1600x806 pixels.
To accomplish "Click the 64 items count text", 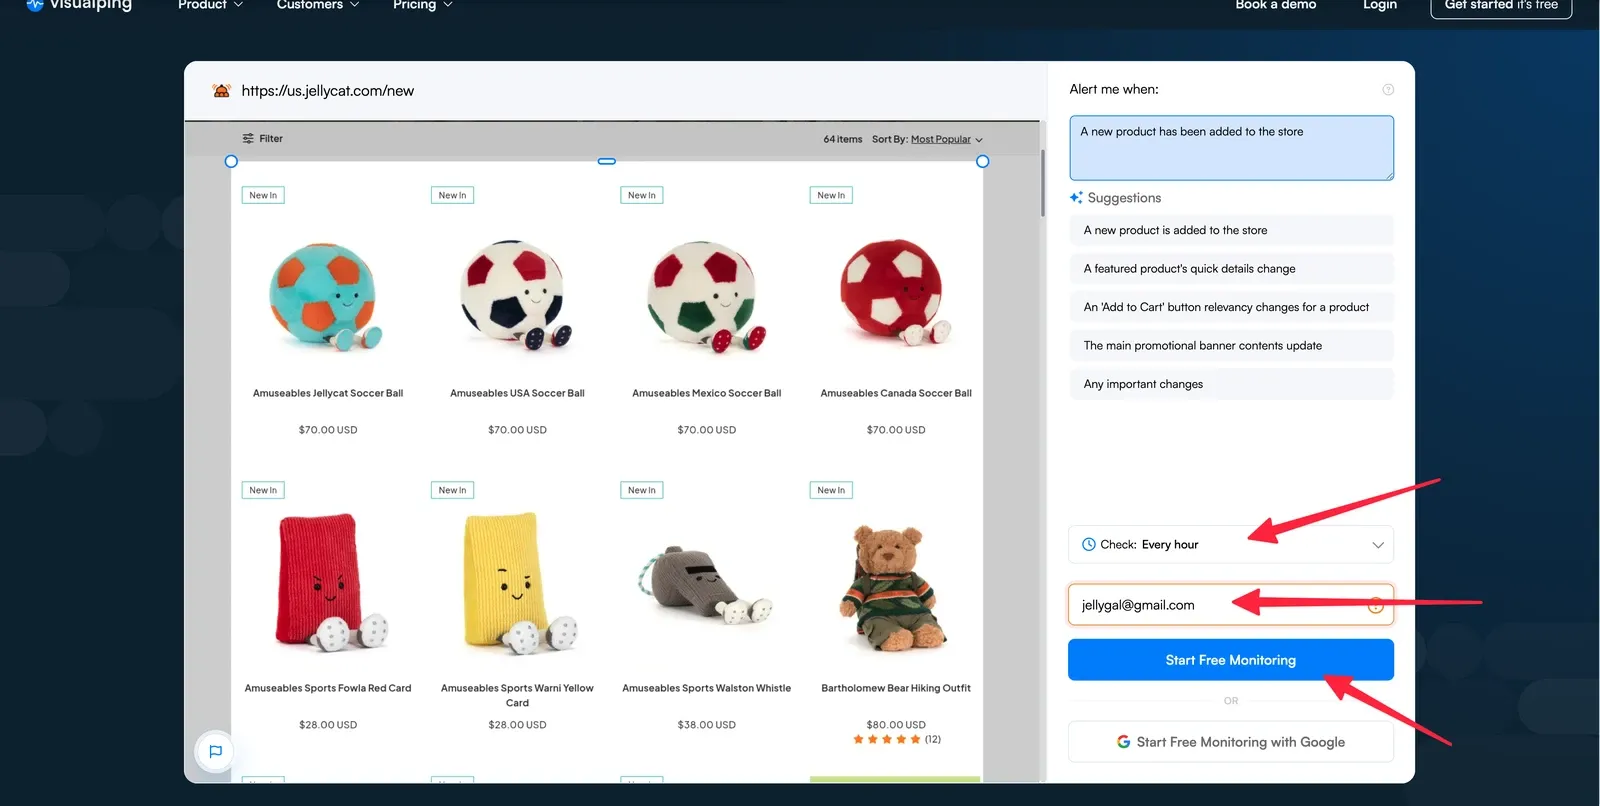I will [x=842, y=140].
